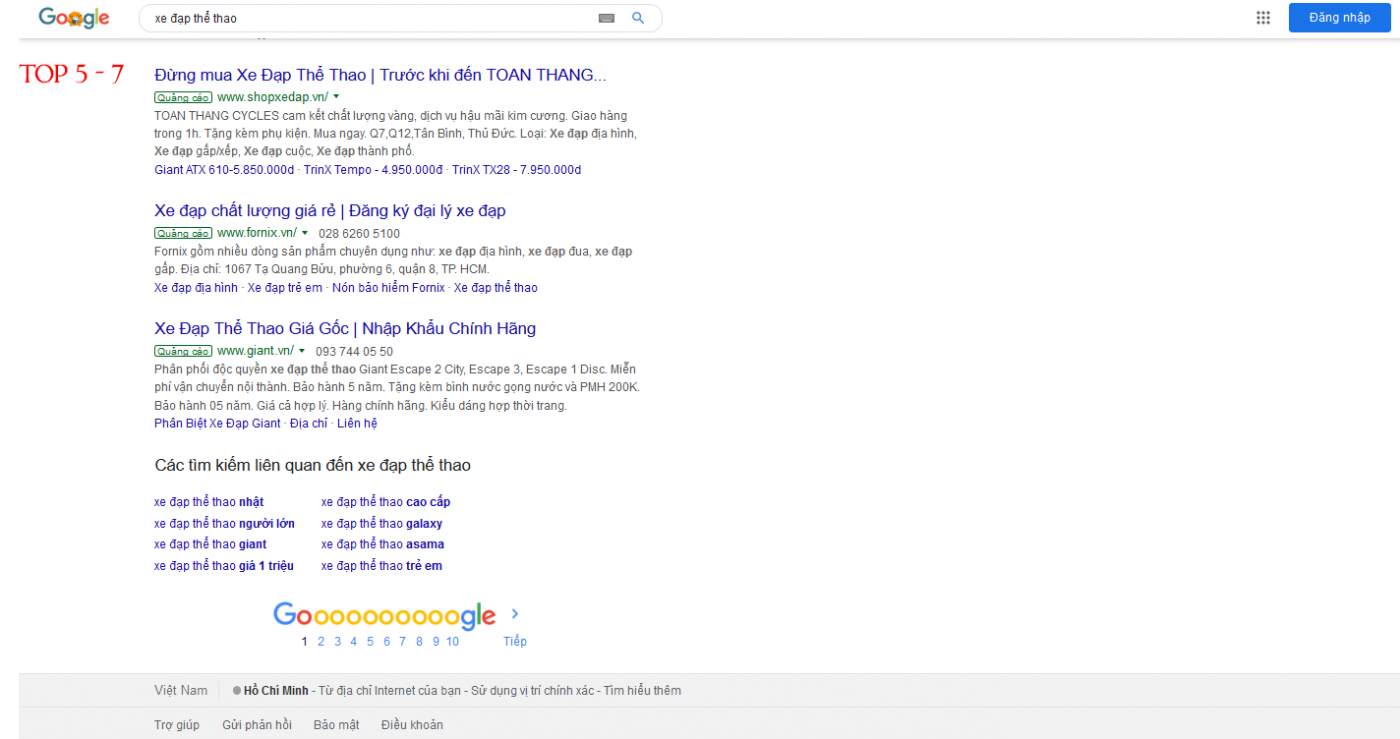1400x739 pixels.
Task: Open Xe Đạp Thể Thao Giá Gốc result
Action: pyautogui.click(x=345, y=329)
